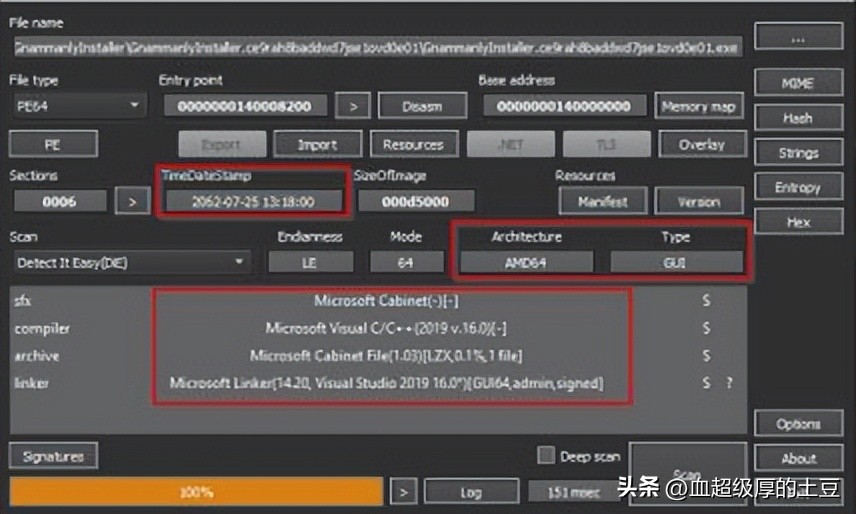This screenshot has height=514, width=856.
Task: Click the S link on the archive row
Action: (x=706, y=356)
